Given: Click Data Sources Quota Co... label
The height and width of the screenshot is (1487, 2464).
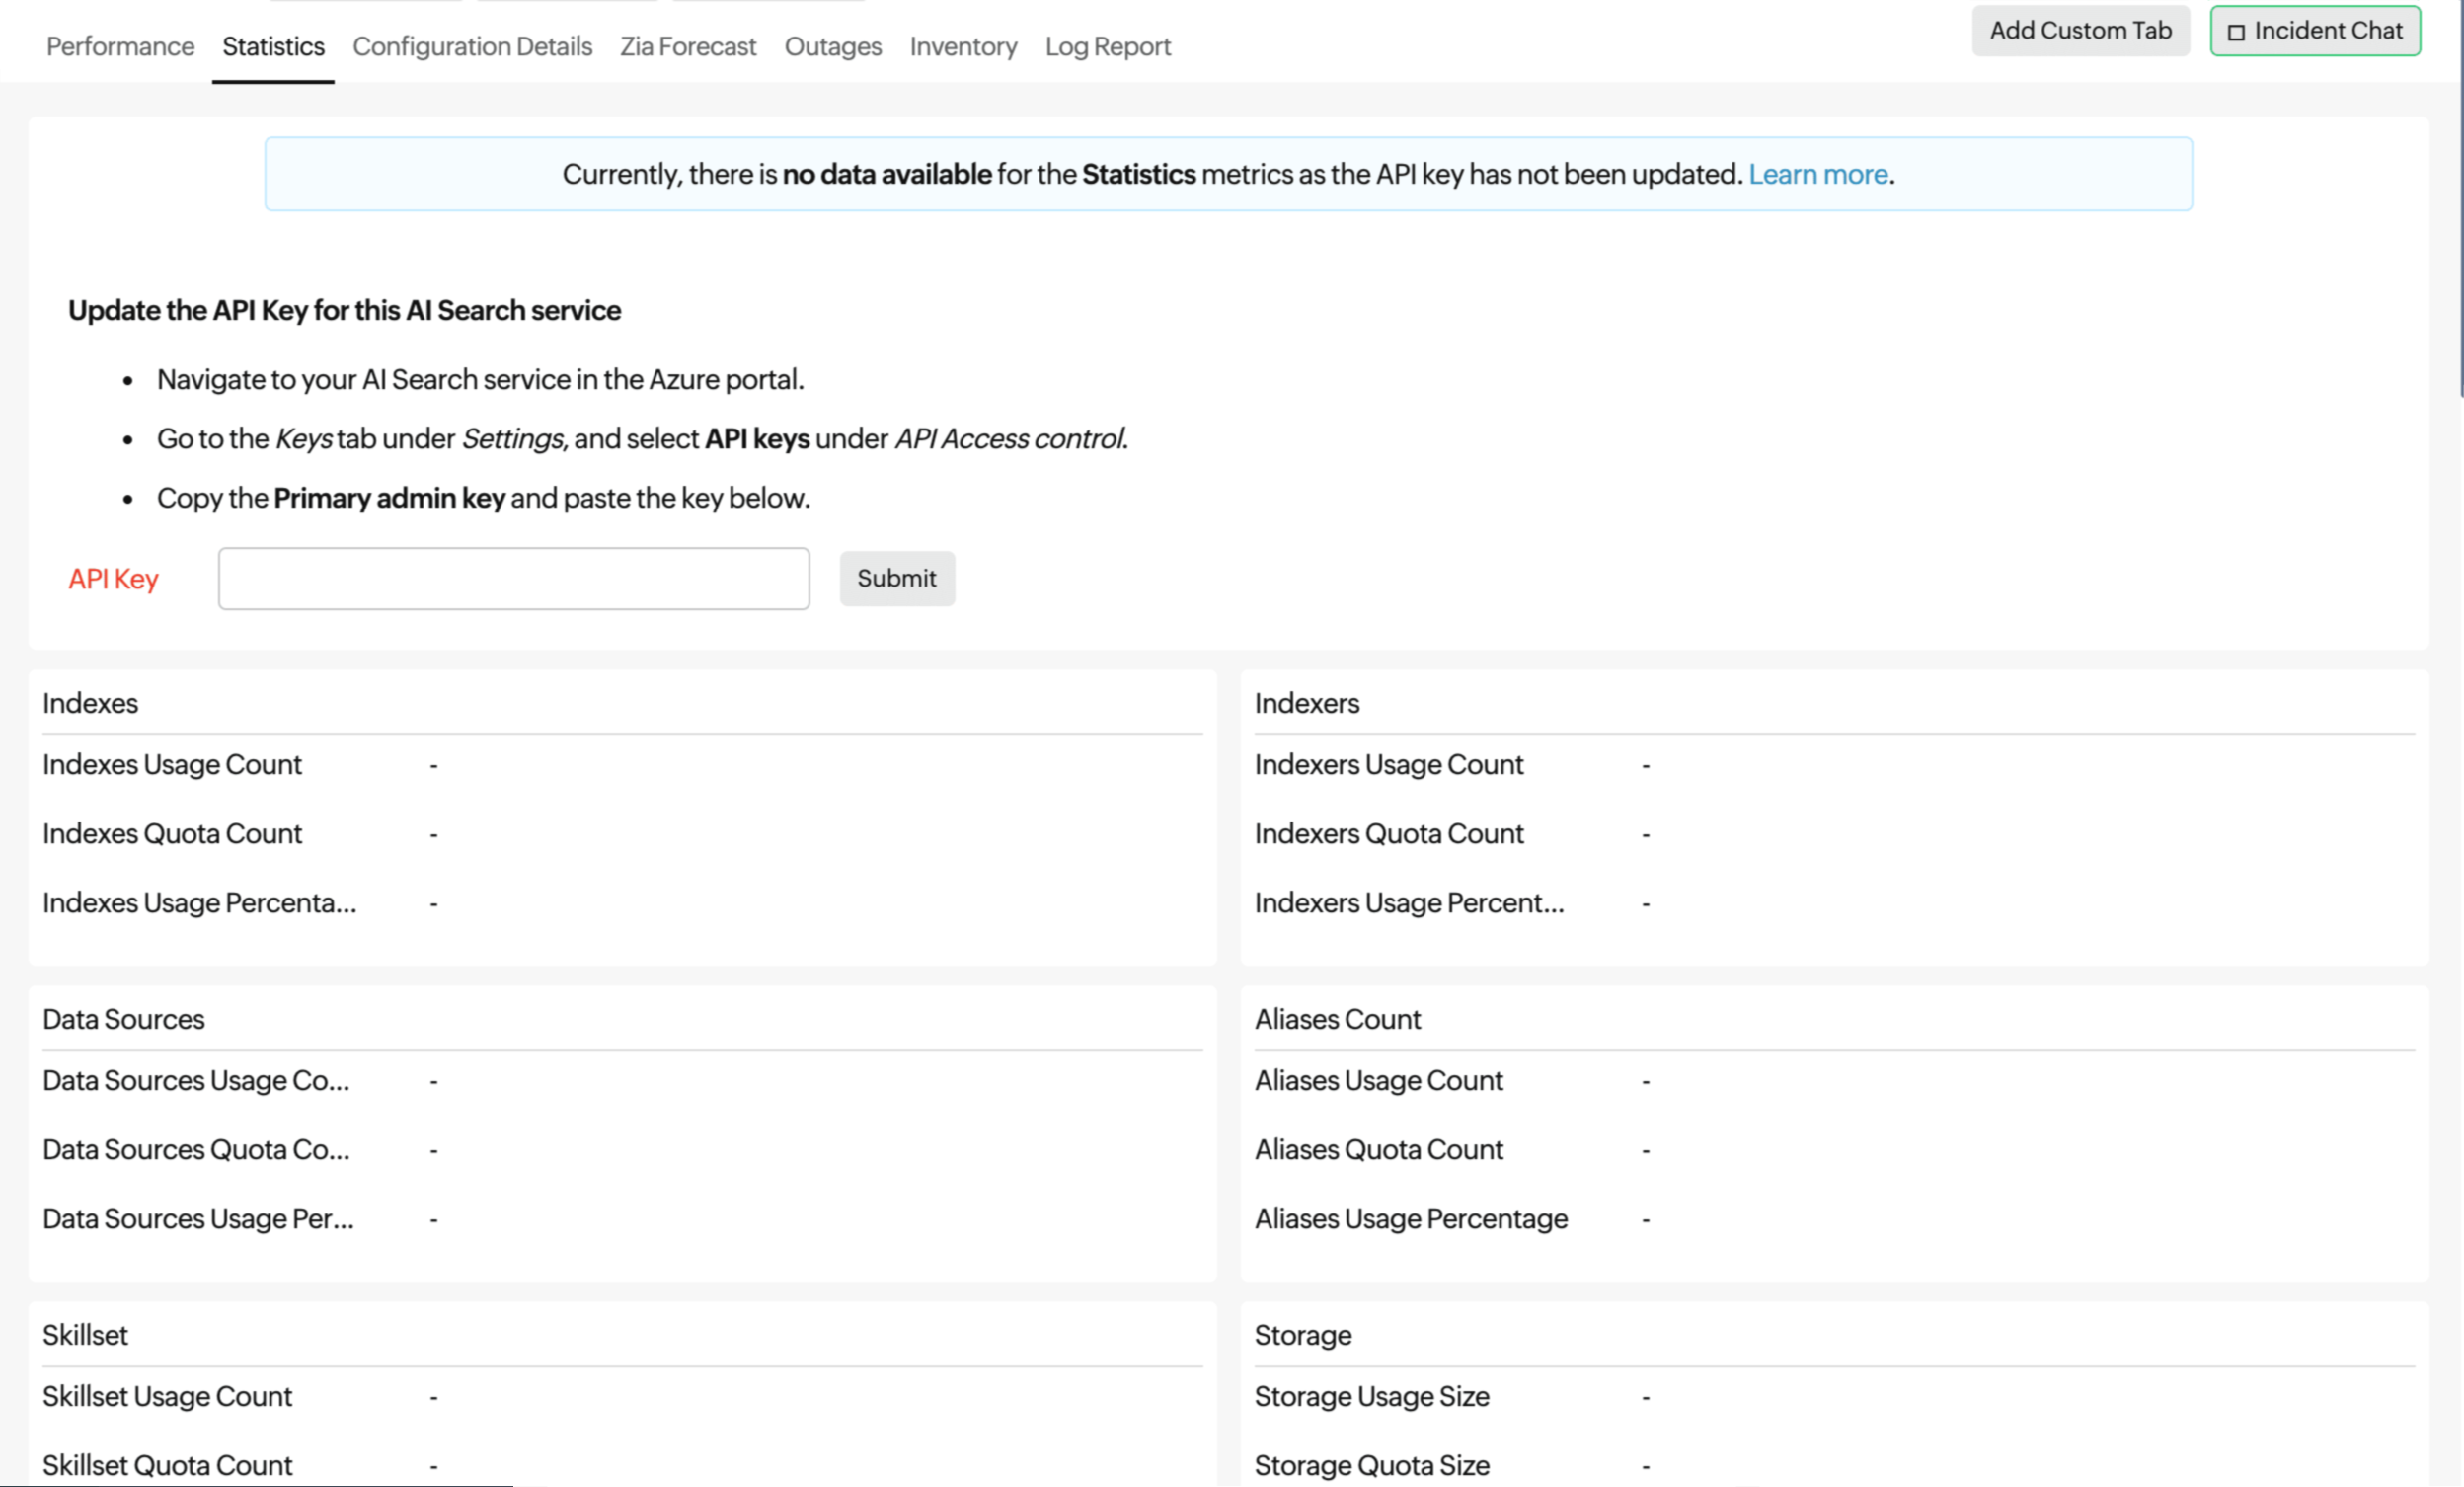Looking at the screenshot, I should tap(196, 1149).
